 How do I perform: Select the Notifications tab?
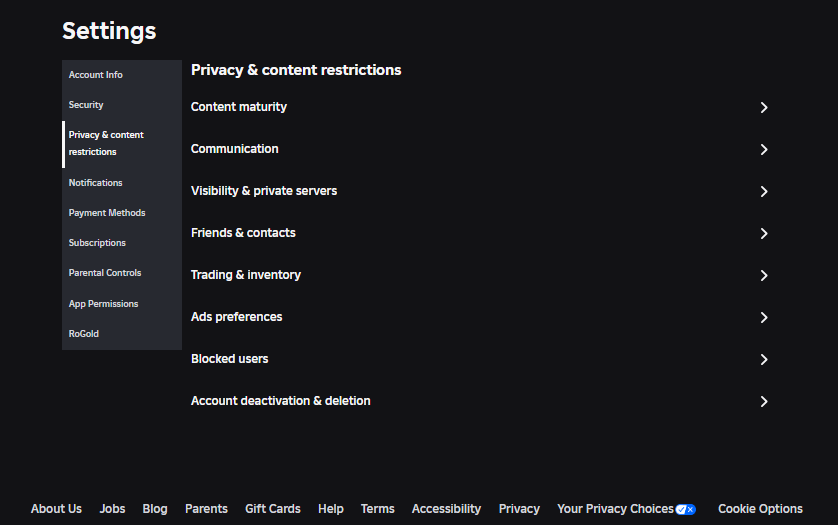tap(96, 183)
